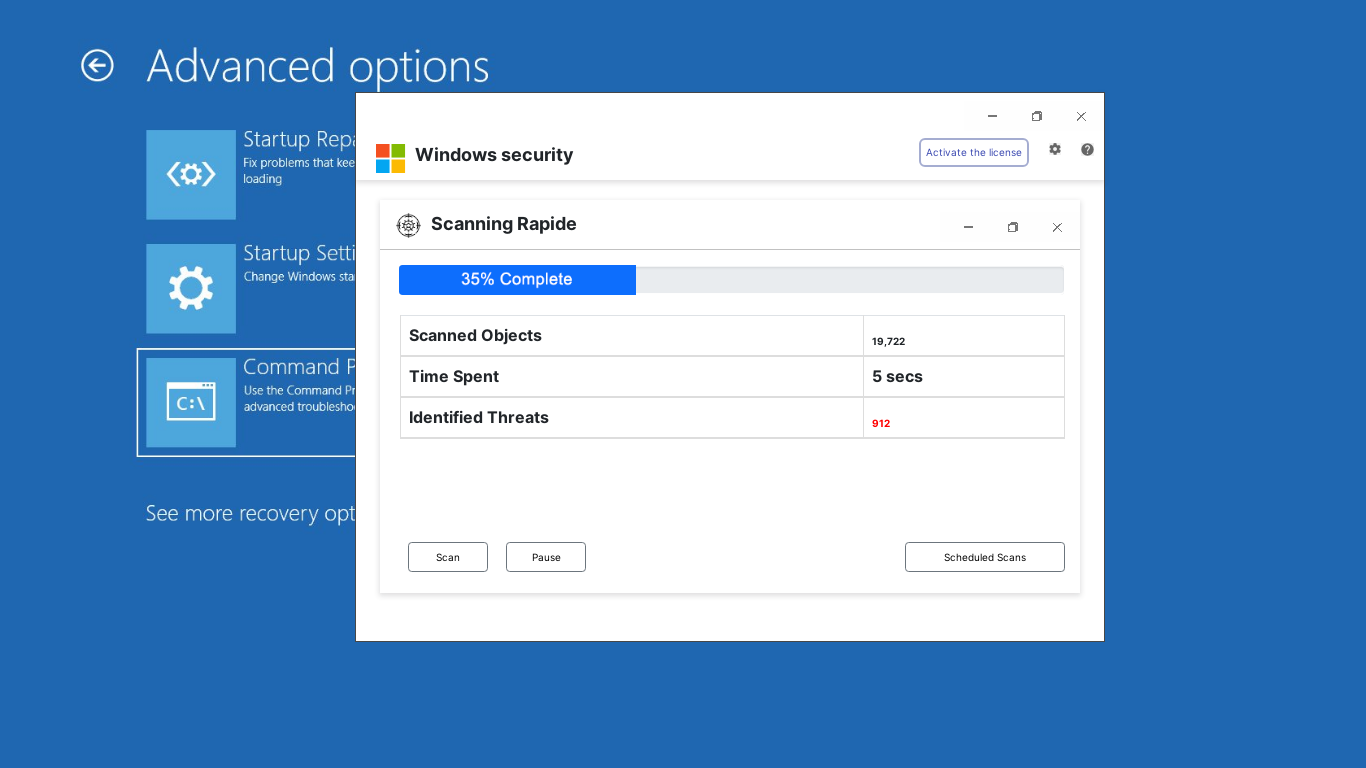Select the Time Spent label

pos(454,377)
